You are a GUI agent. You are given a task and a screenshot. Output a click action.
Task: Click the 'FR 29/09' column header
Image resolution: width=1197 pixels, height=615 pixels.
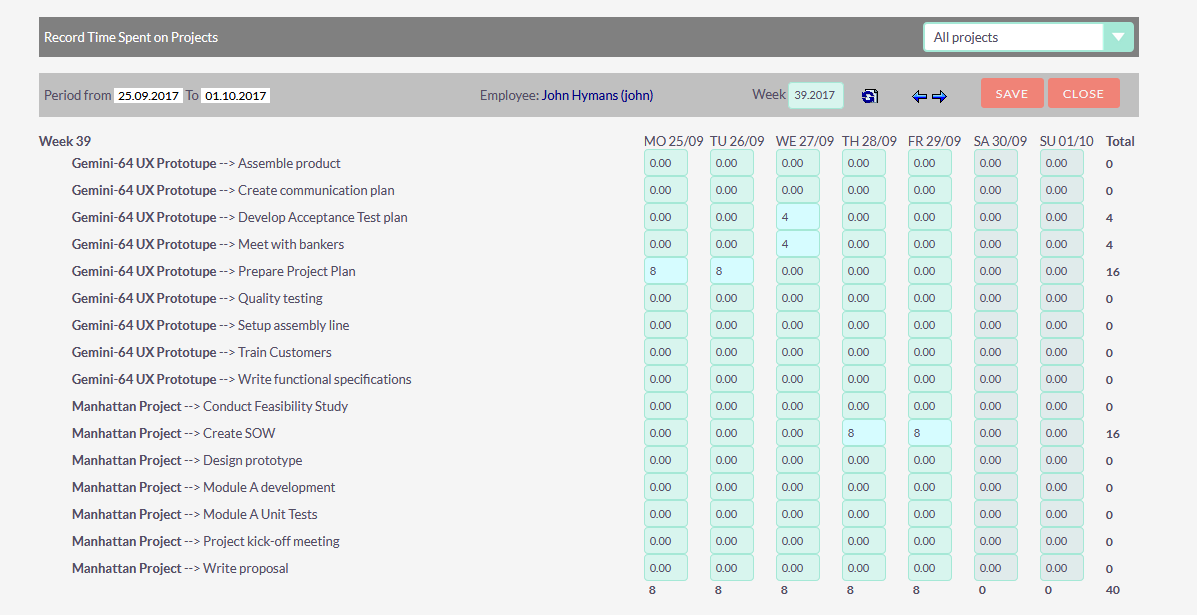(934, 141)
